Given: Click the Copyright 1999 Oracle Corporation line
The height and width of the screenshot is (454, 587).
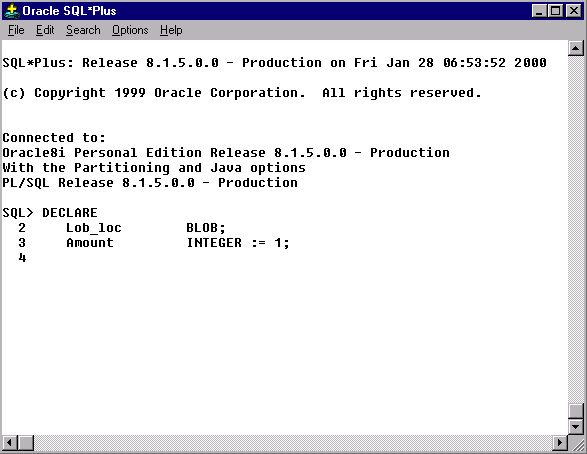Looking at the screenshot, I should point(242,92).
